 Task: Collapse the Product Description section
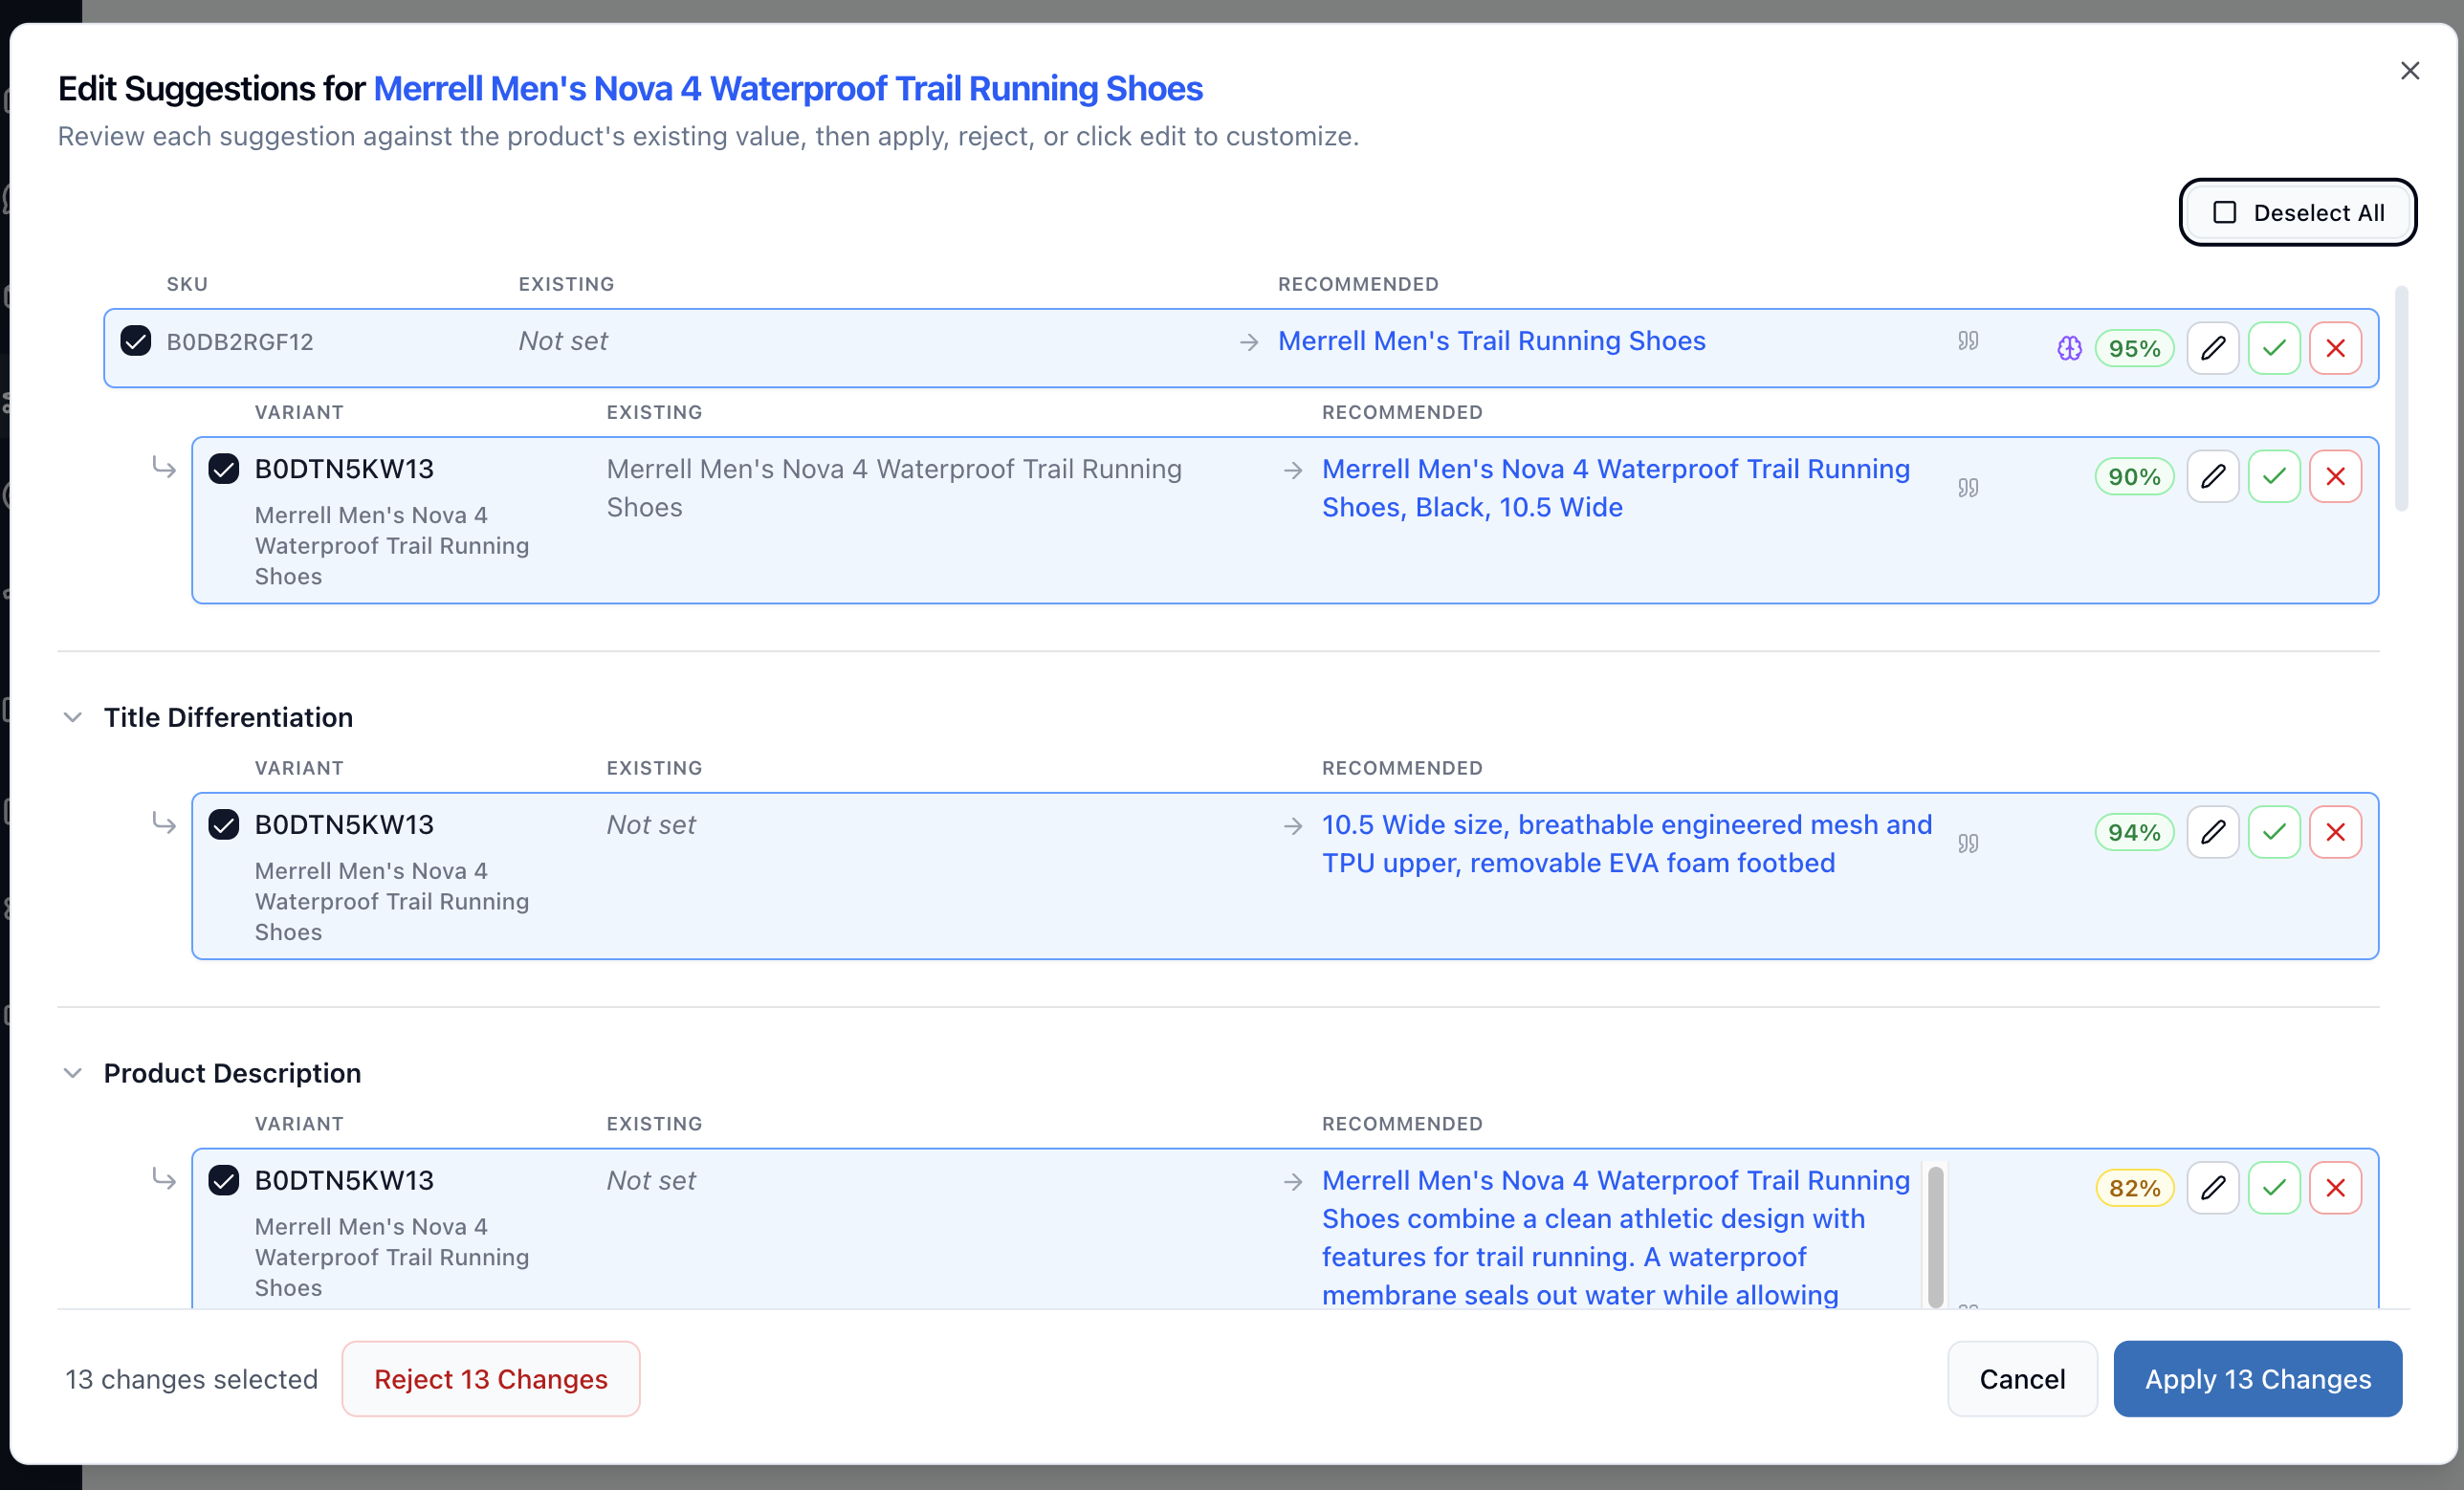(x=72, y=1073)
